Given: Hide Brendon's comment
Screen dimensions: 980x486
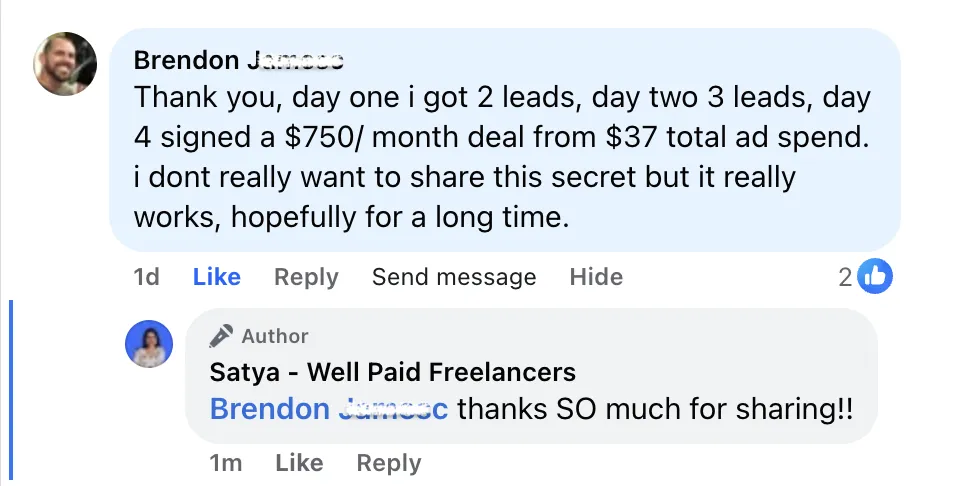Looking at the screenshot, I should point(596,277).
